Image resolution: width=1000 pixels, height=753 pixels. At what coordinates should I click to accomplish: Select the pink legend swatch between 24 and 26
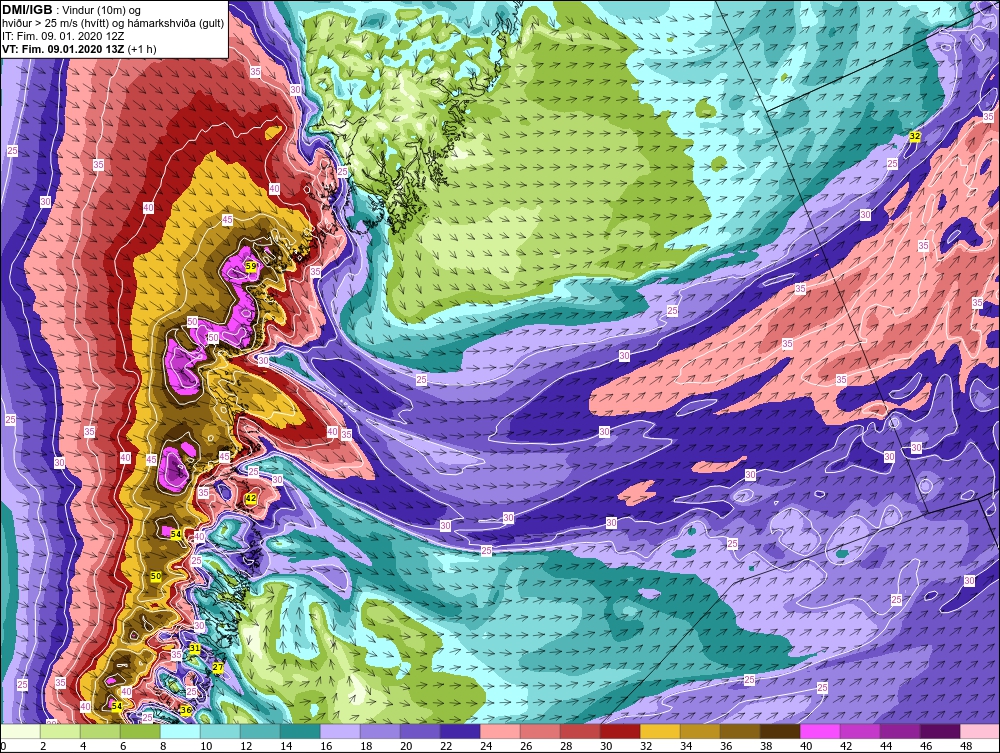pos(500,731)
